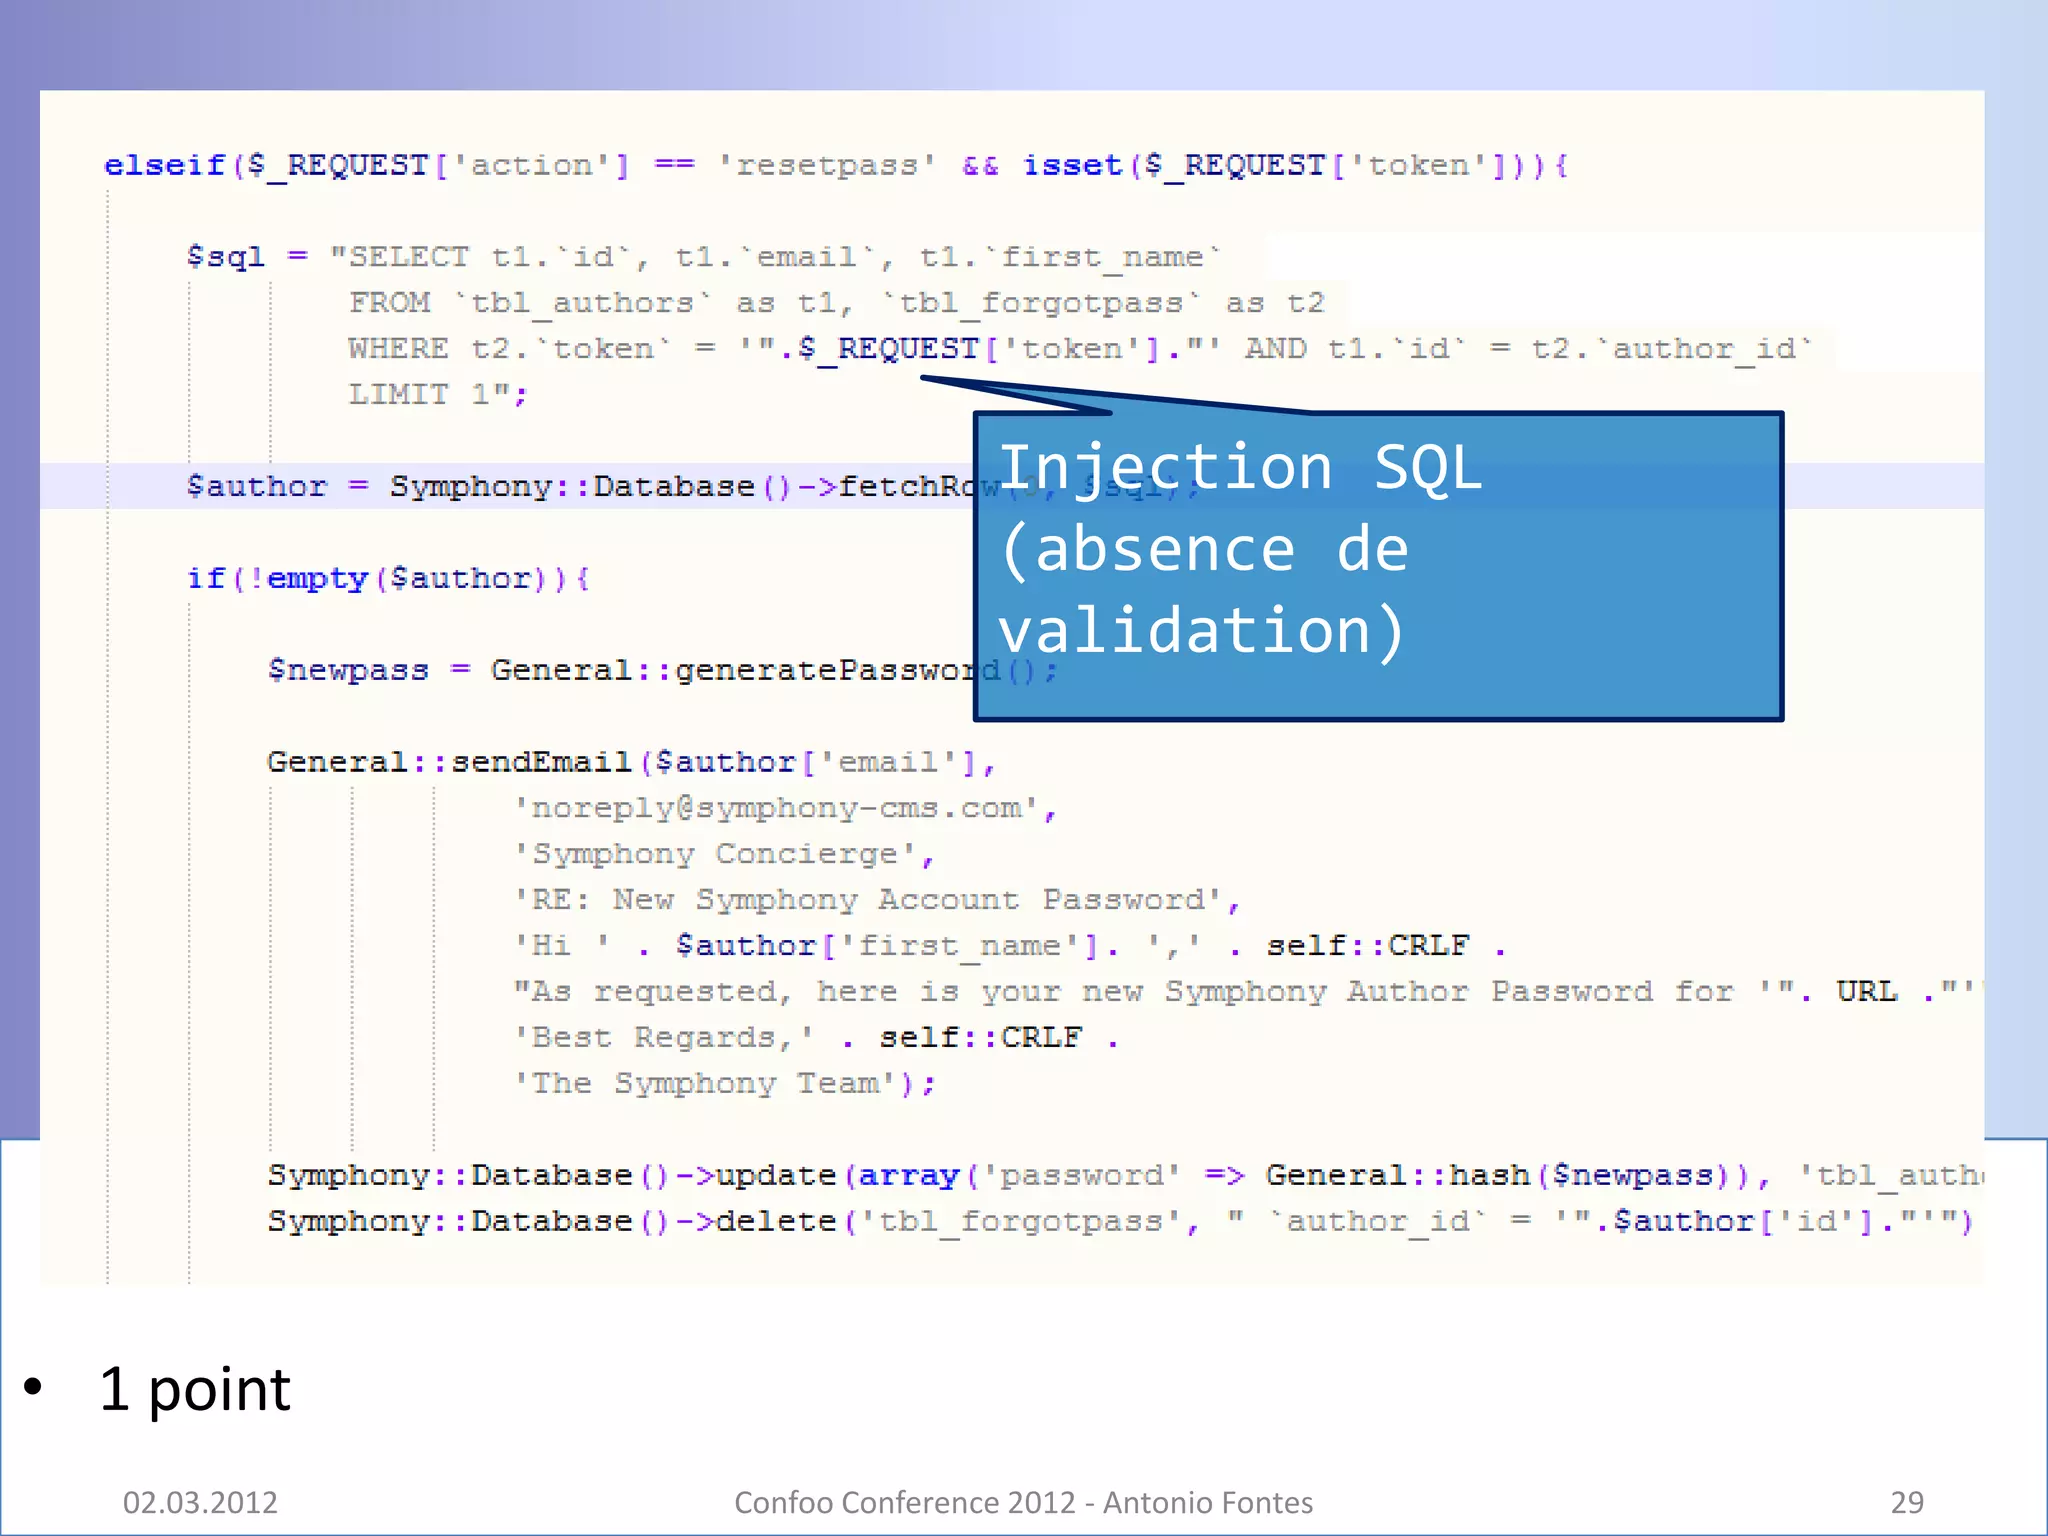Image resolution: width=2048 pixels, height=1536 pixels.
Task: Click slide number '29'
Action: pyautogui.click(x=1907, y=1502)
